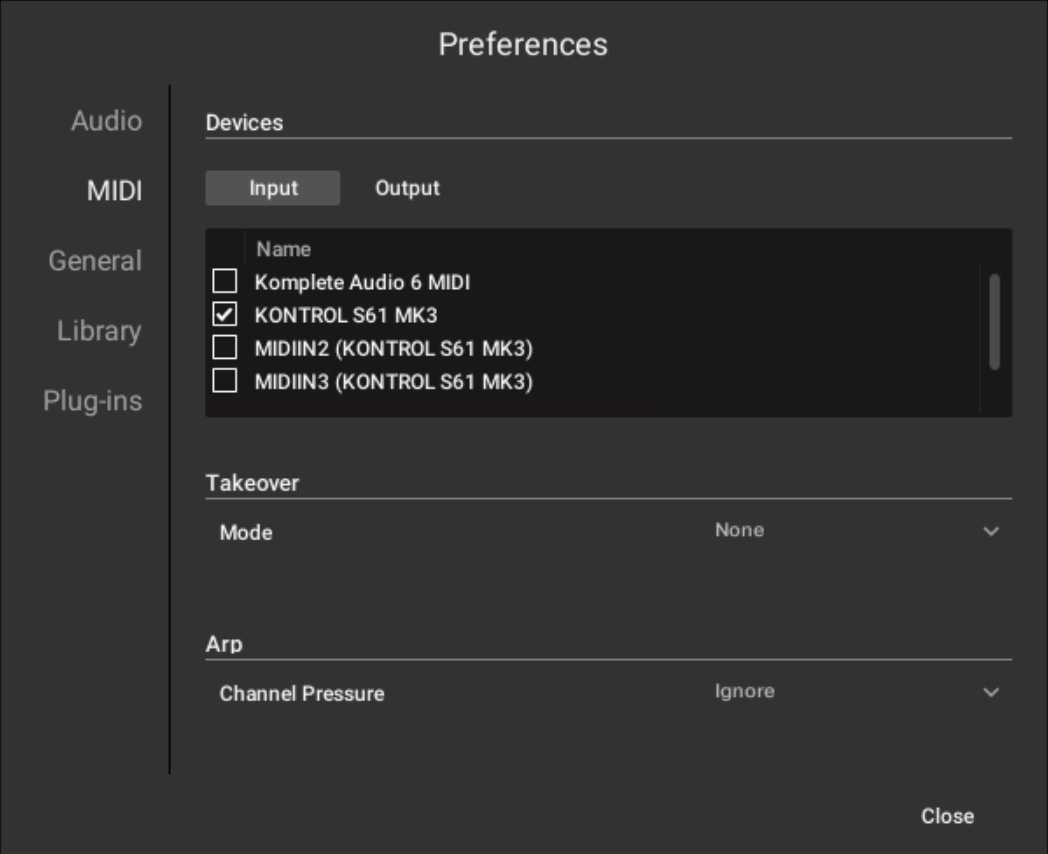Open the MIDI preferences section
1048x854 pixels.
click(x=114, y=189)
